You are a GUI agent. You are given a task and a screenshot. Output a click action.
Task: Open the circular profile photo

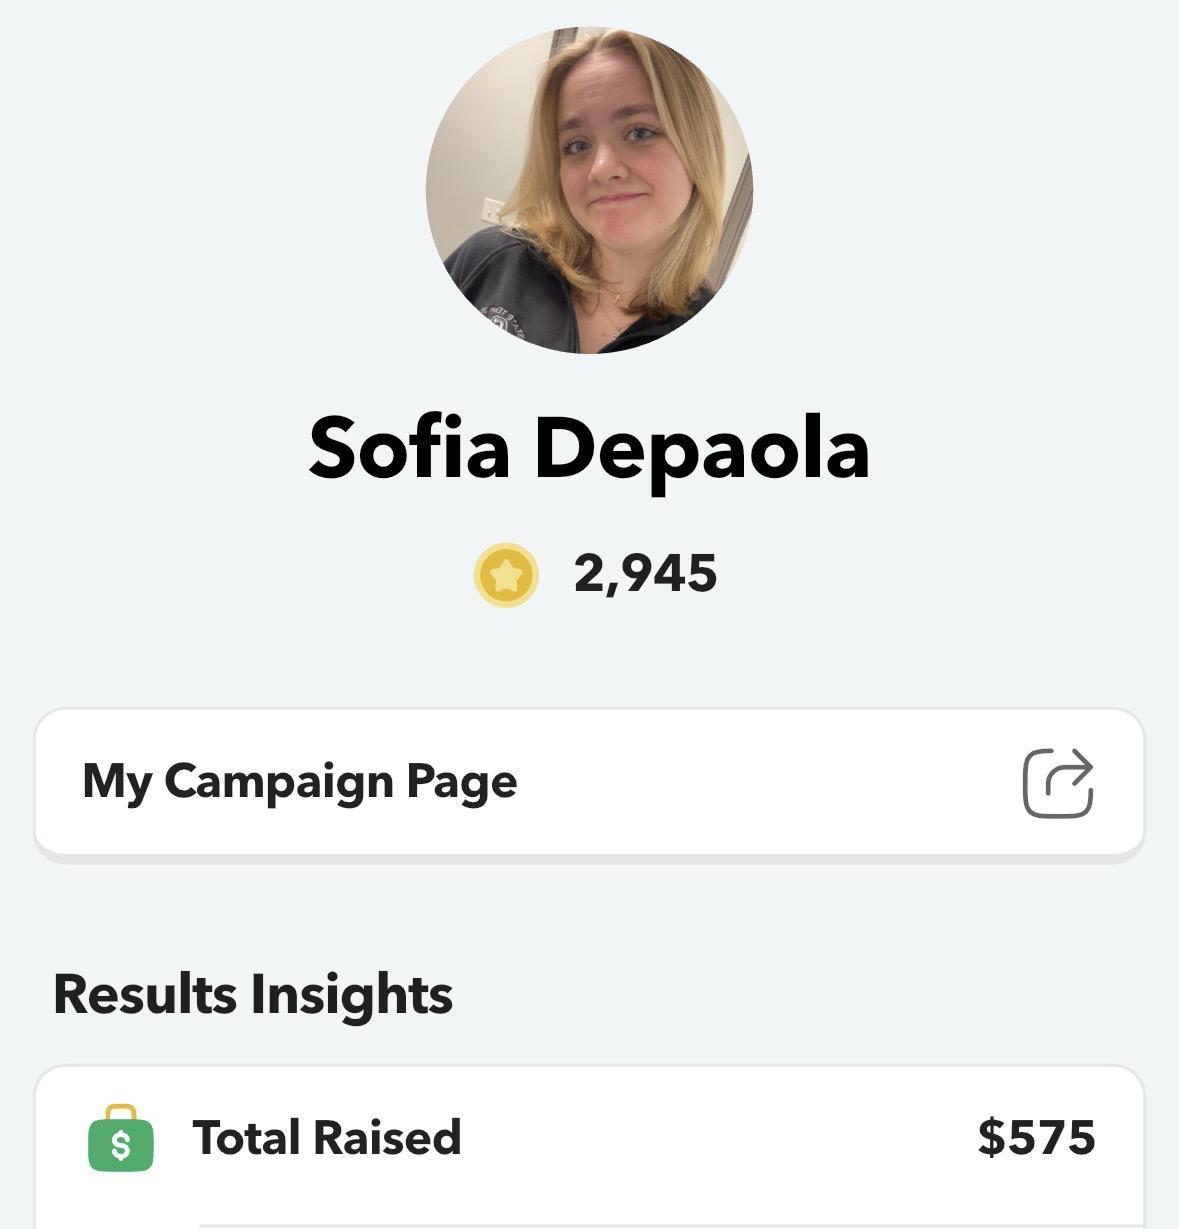[x=589, y=190]
